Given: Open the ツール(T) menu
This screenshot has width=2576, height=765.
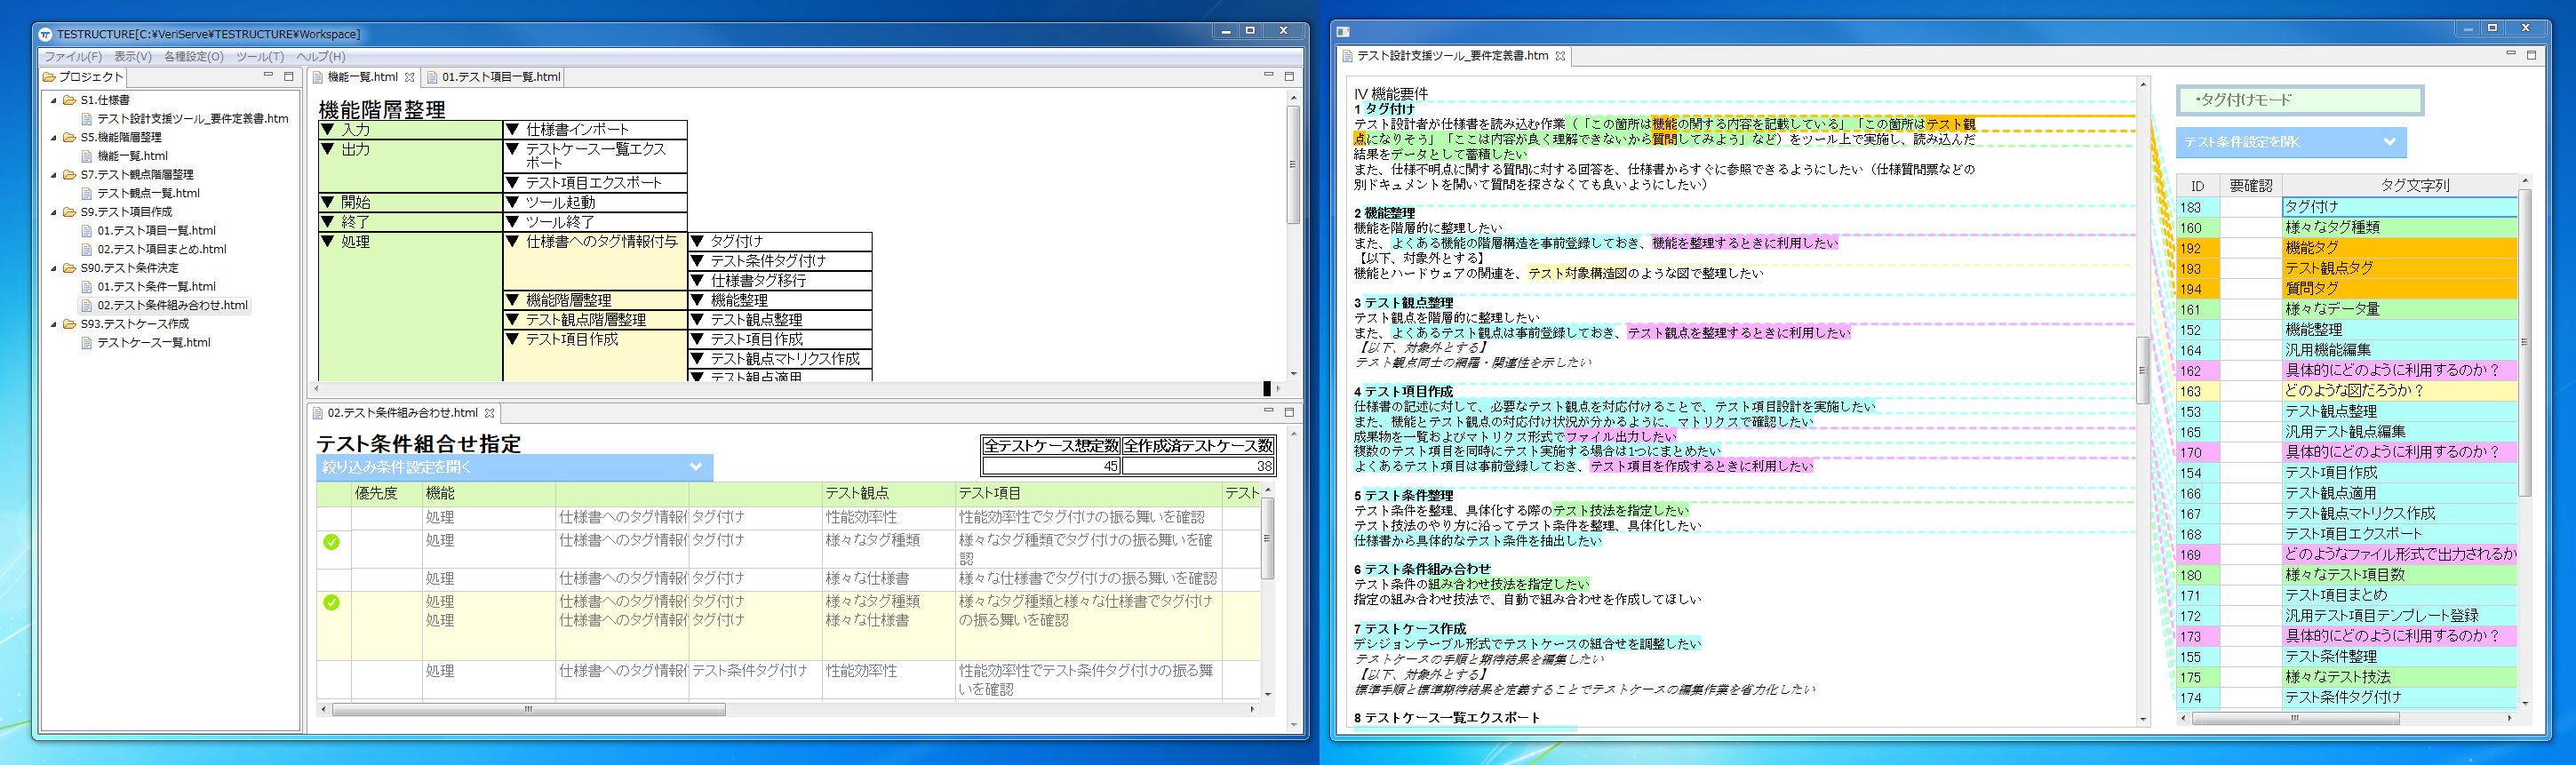Looking at the screenshot, I should (260, 57).
